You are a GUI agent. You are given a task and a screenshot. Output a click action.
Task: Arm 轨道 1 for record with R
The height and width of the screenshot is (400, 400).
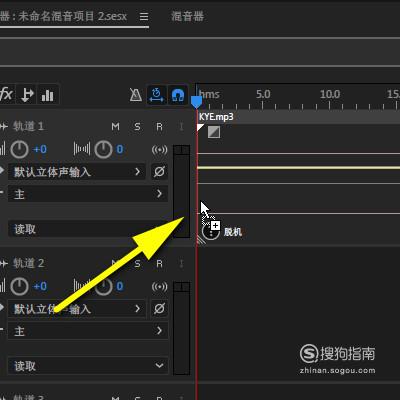pos(159,127)
